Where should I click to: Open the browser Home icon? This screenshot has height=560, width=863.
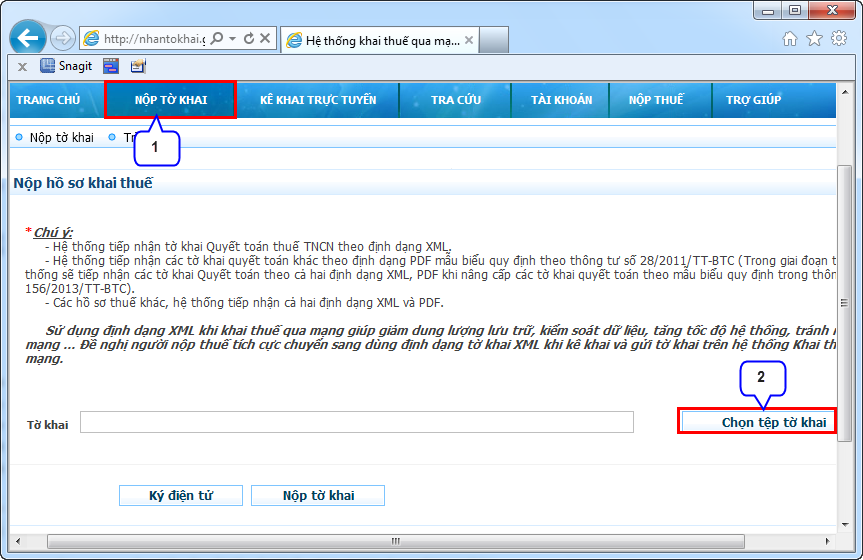click(x=790, y=39)
